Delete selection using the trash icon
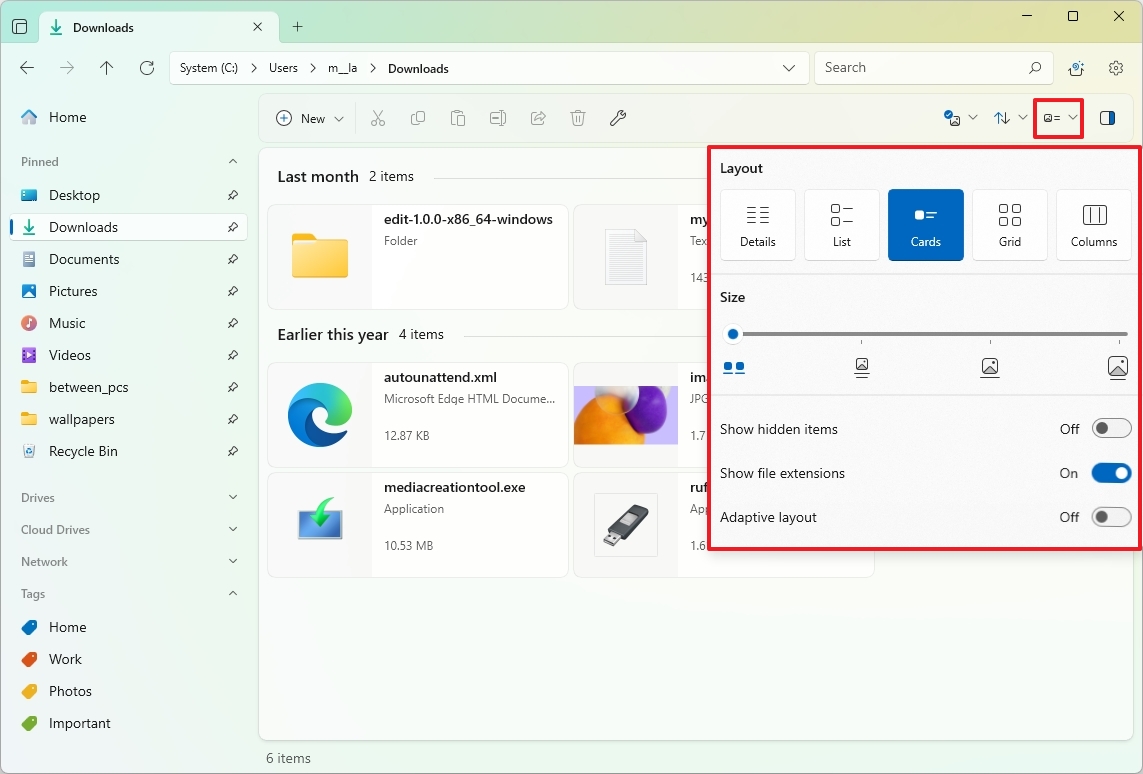Screen dimensions: 1143x774 point(577,118)
